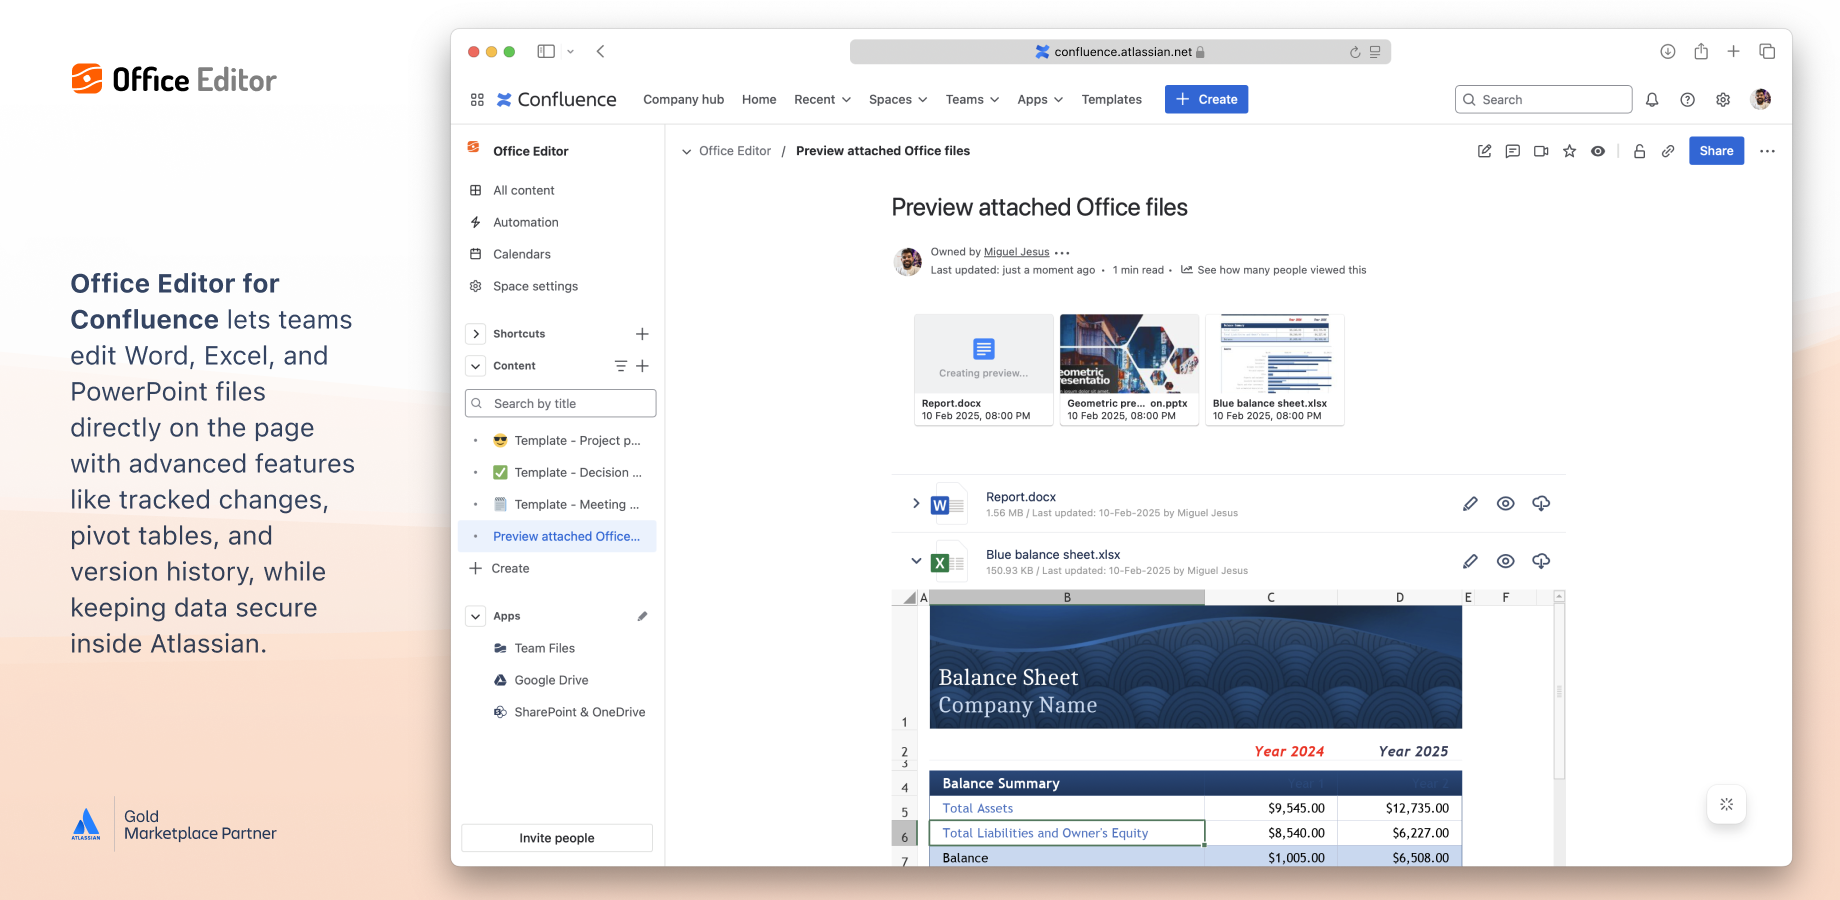Collapse the Blue balance sheet.xlsx preview

[915, 561]
